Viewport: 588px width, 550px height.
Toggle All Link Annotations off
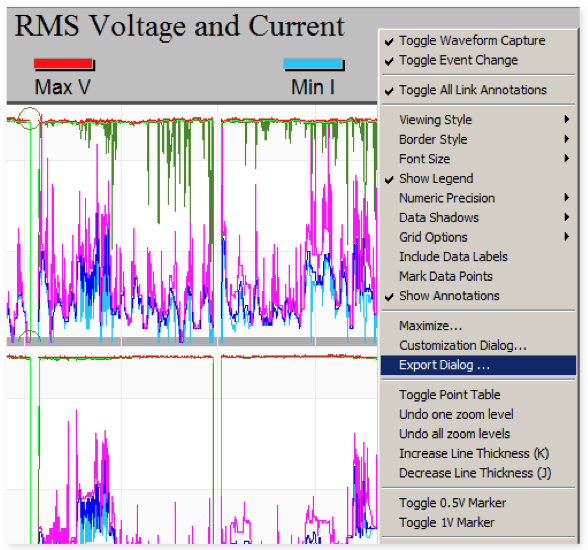coord(478,90)
